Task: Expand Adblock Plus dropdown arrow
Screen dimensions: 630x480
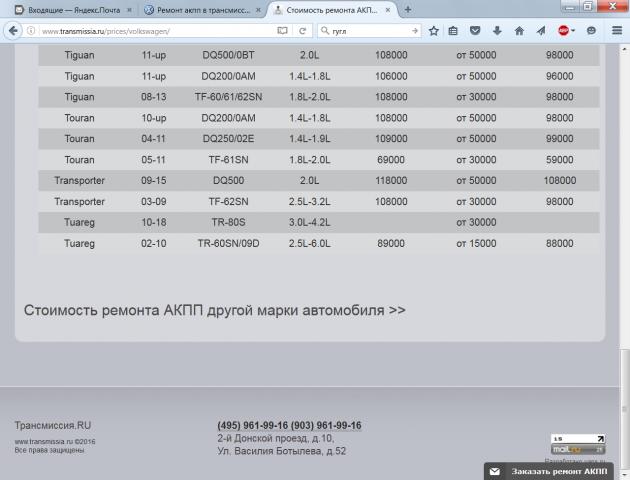Action: pyautogui.click(x=573, y=31)
